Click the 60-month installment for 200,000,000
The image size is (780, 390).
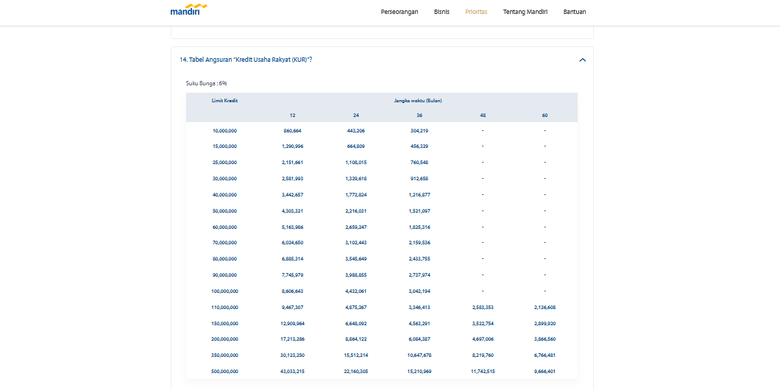coord(545,339)
